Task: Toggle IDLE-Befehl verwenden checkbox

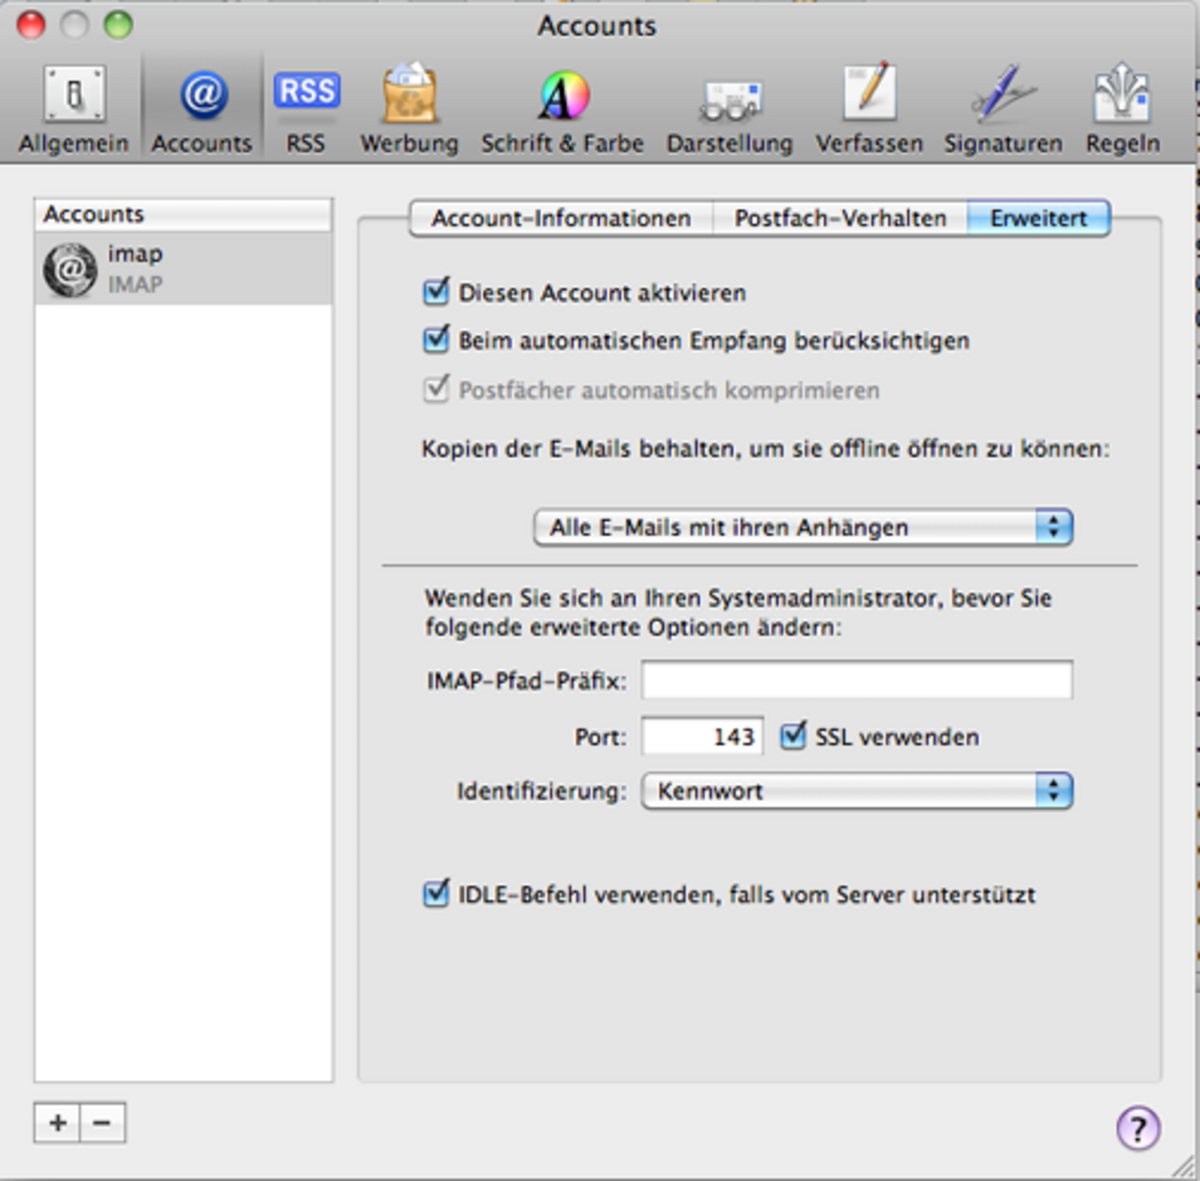Action: [436, 894]
